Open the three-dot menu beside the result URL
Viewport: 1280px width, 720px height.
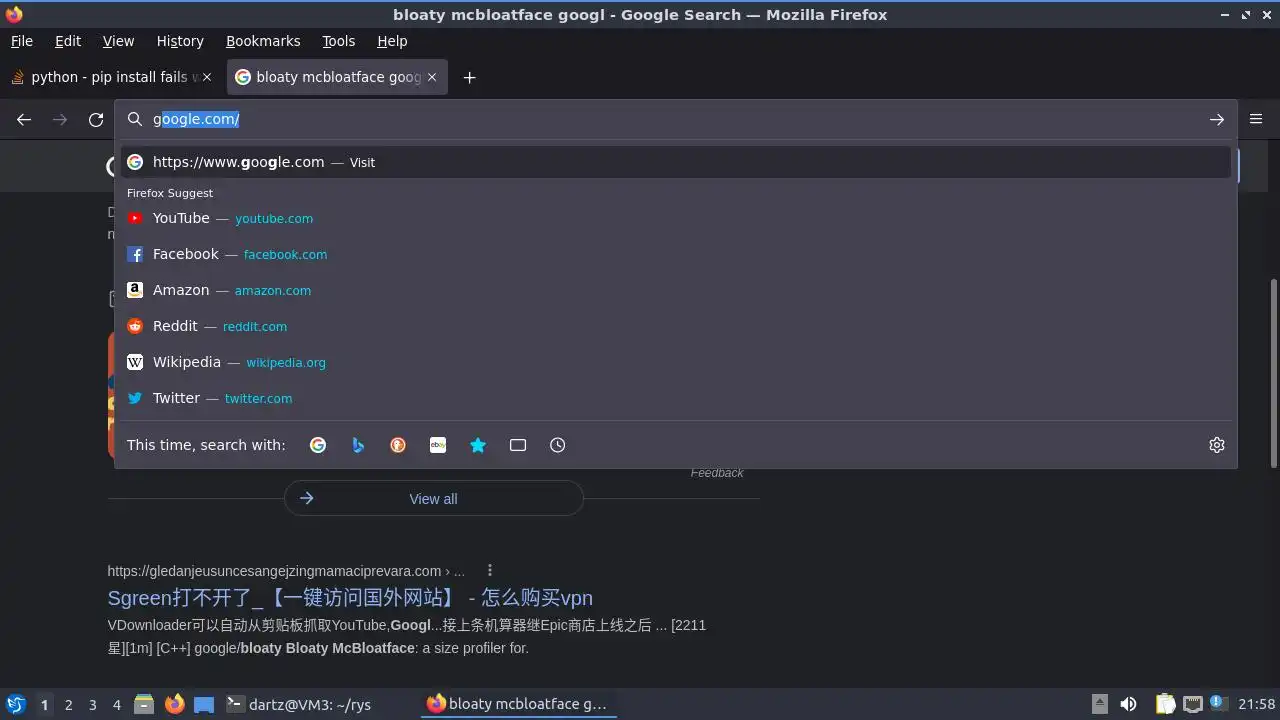pyautogui.click(x=490, y=570)
